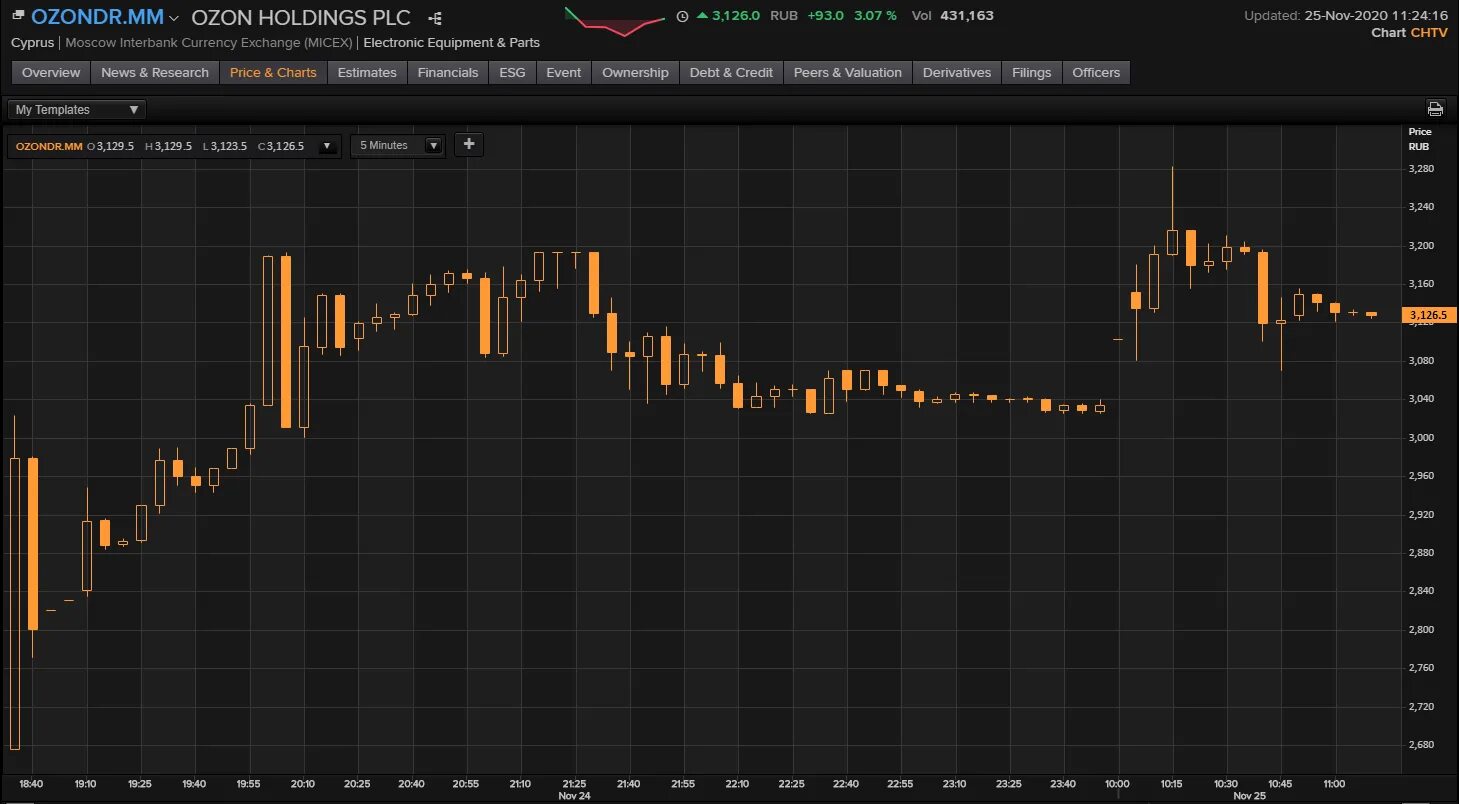Click the close value 3,126.5 in legend

(285, 146)
